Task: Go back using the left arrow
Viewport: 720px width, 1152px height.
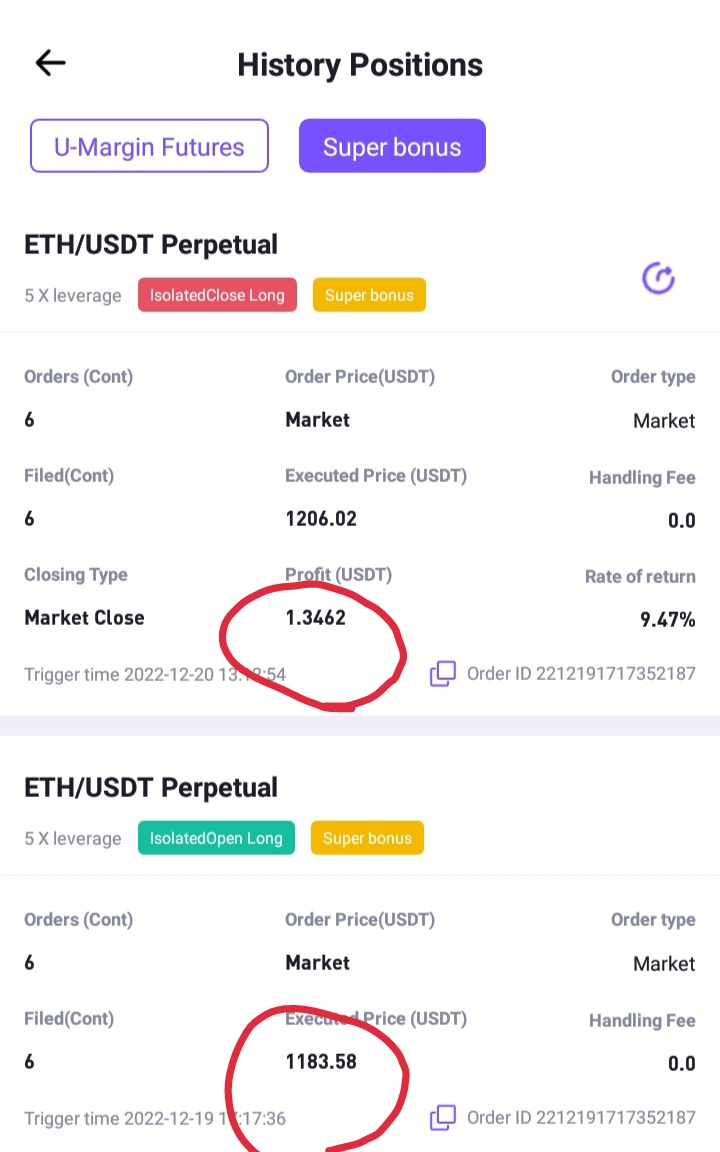Action: click(x=51, y=63)
